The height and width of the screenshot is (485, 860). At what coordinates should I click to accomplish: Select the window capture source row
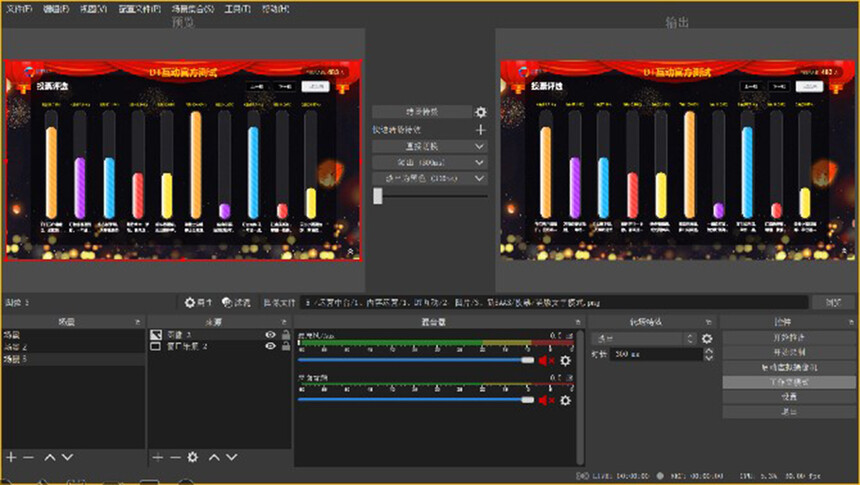219,347
